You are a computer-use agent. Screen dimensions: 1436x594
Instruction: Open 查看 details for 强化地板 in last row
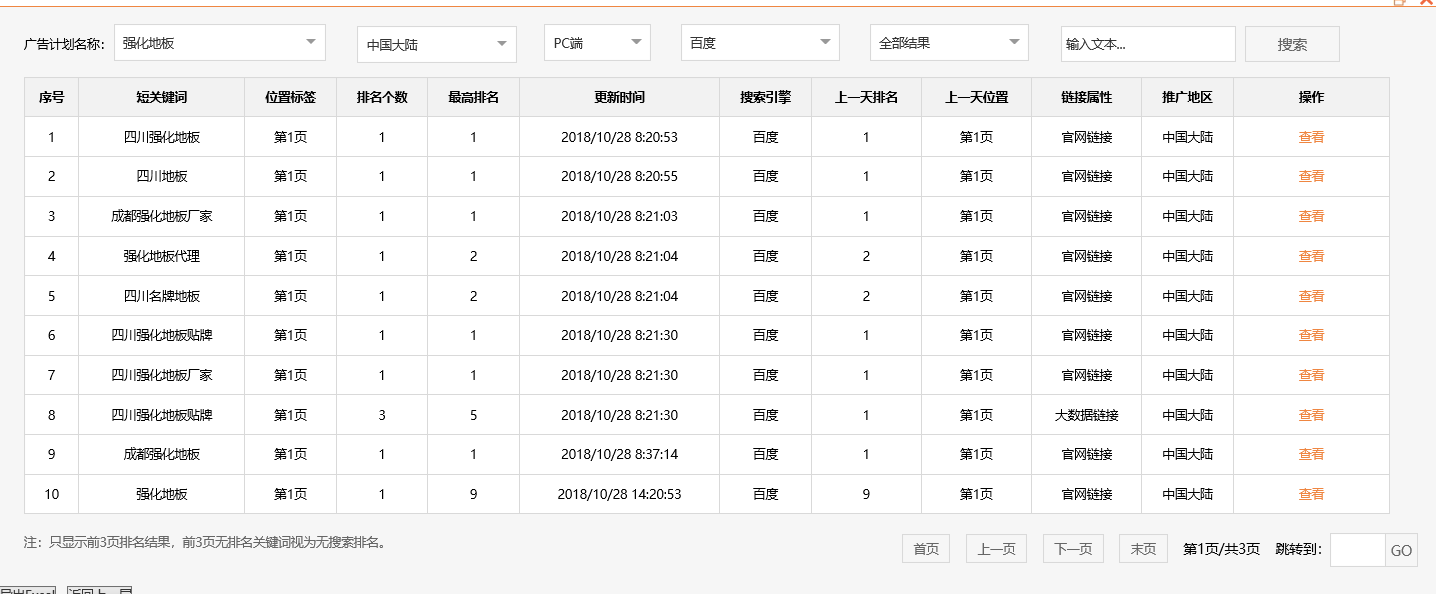[x=1310, y=493]
